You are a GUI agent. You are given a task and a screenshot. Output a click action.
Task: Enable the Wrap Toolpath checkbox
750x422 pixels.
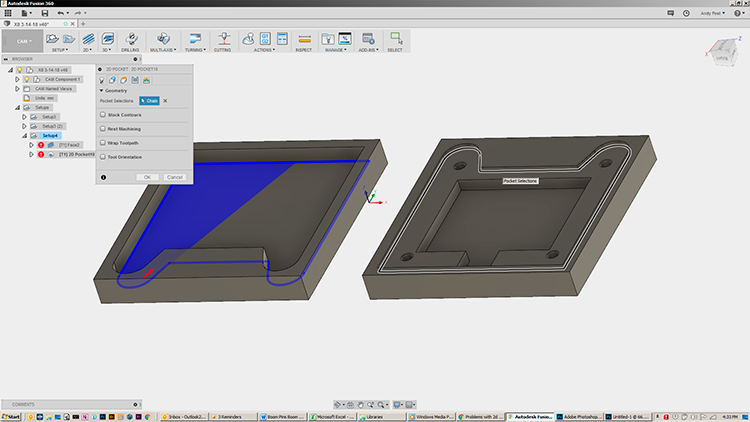(x=103, y=143)
